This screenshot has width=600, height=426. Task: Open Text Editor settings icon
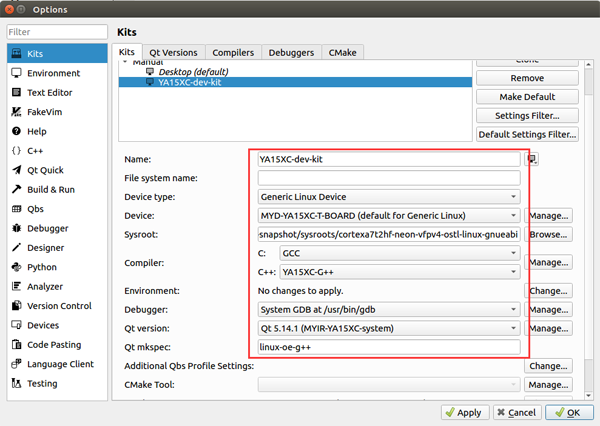tap(16, 92)
